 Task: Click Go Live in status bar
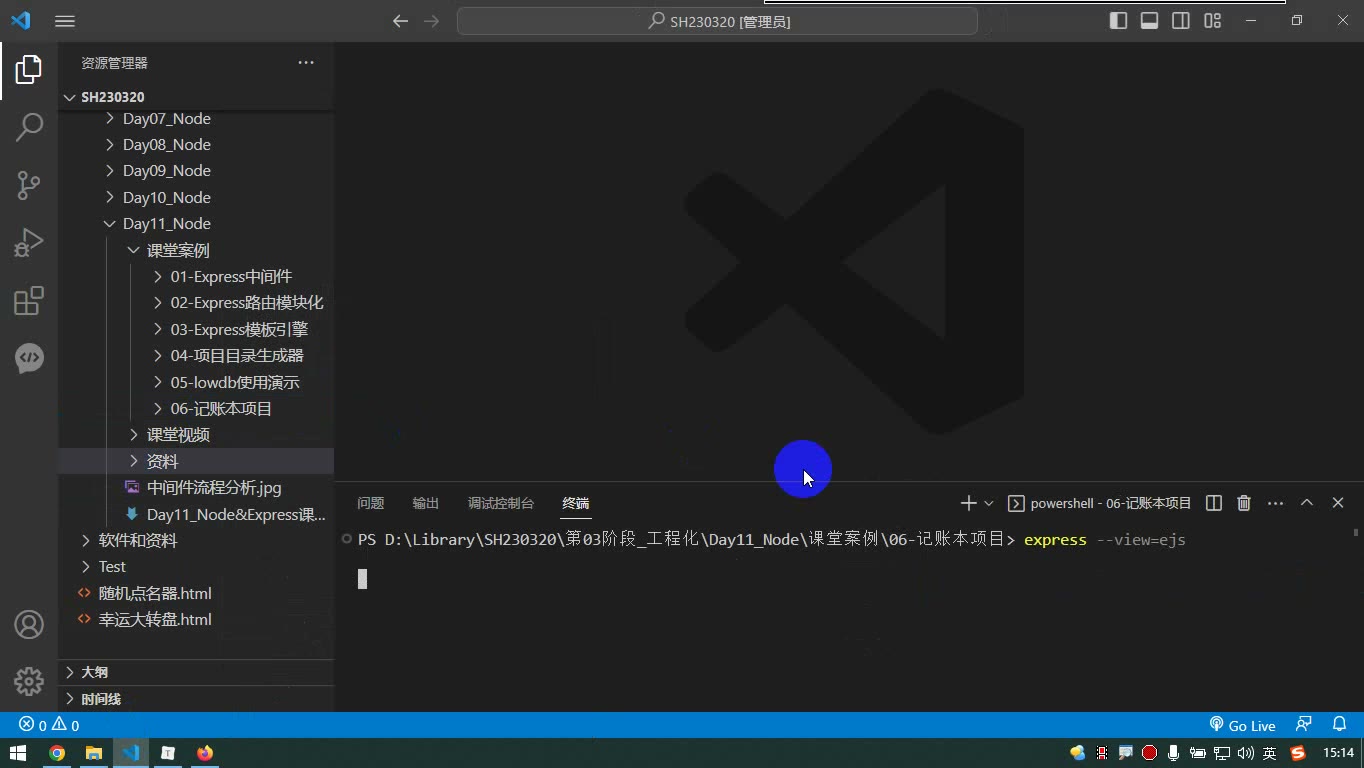tap(1242, 725)
